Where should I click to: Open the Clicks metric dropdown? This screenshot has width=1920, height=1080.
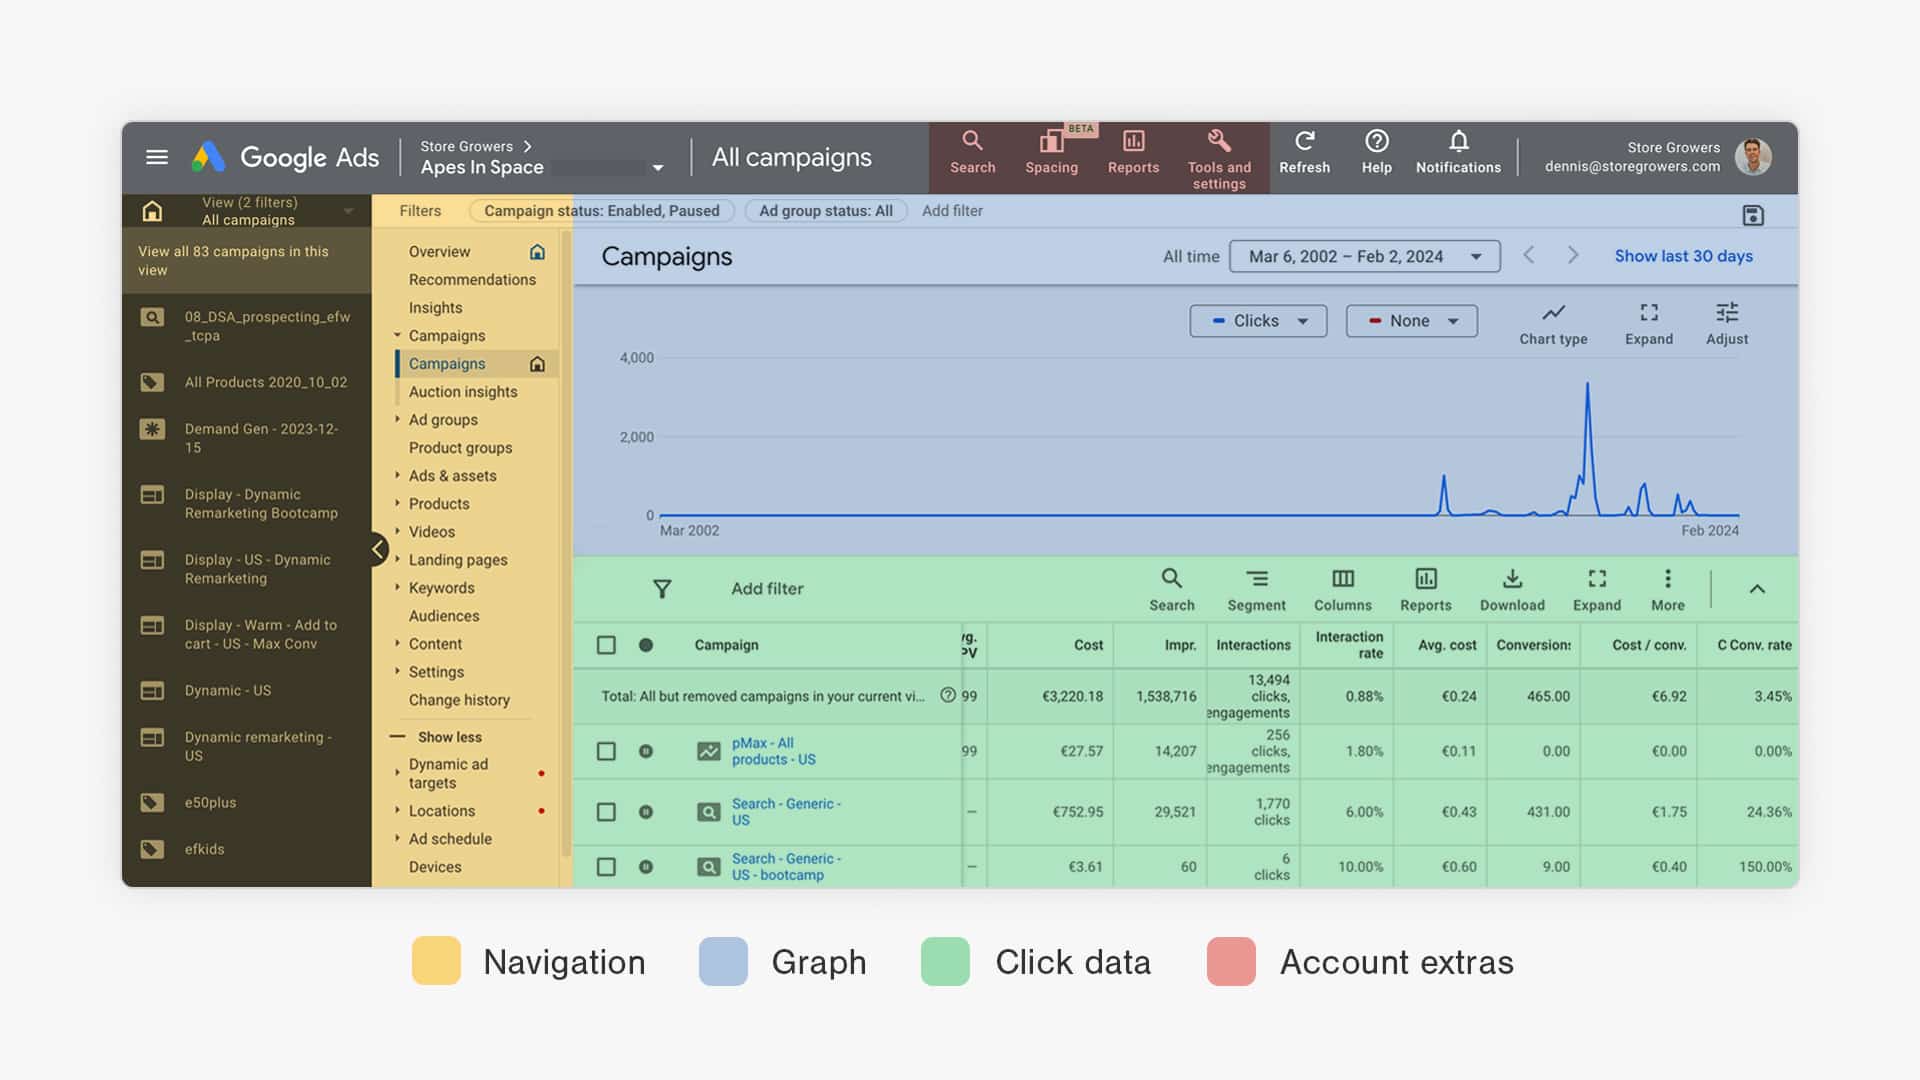(x=1258, y=321)
